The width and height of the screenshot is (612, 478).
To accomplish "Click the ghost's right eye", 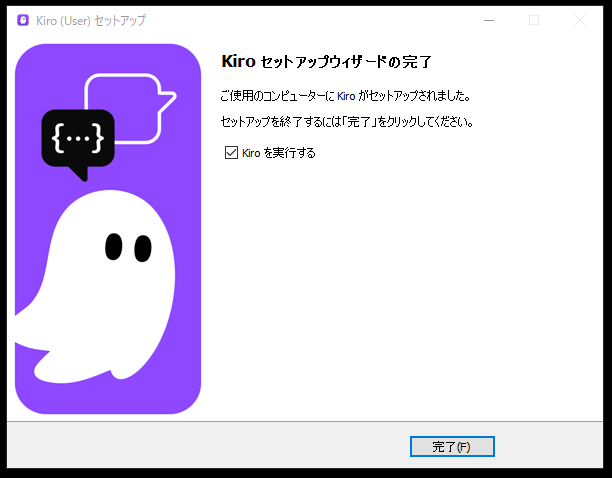I will pos(142,245).
